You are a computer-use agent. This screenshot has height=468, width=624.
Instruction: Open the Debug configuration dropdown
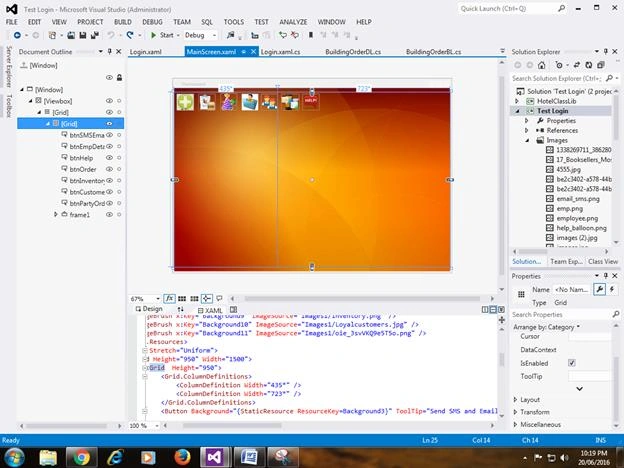pos(201,35)
